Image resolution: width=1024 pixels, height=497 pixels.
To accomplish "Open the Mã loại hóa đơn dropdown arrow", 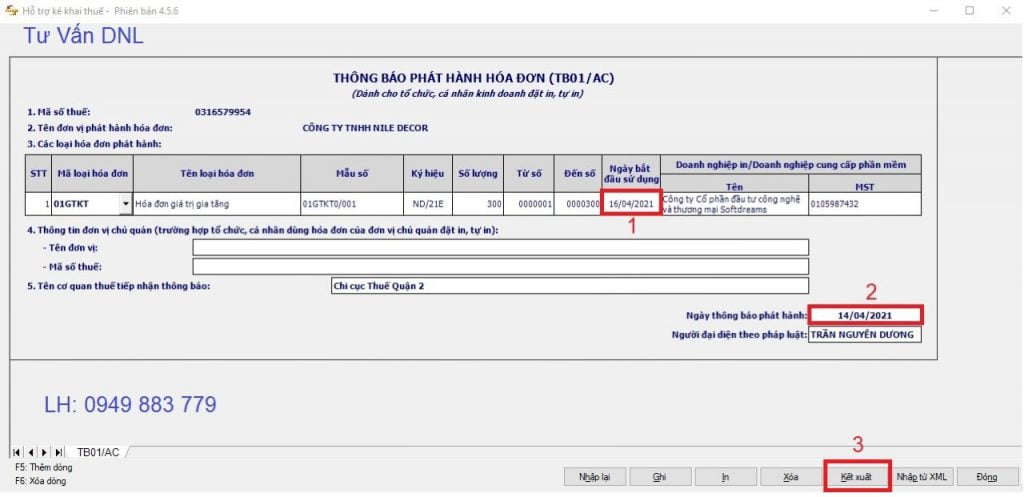I will [x=125, y=204].
